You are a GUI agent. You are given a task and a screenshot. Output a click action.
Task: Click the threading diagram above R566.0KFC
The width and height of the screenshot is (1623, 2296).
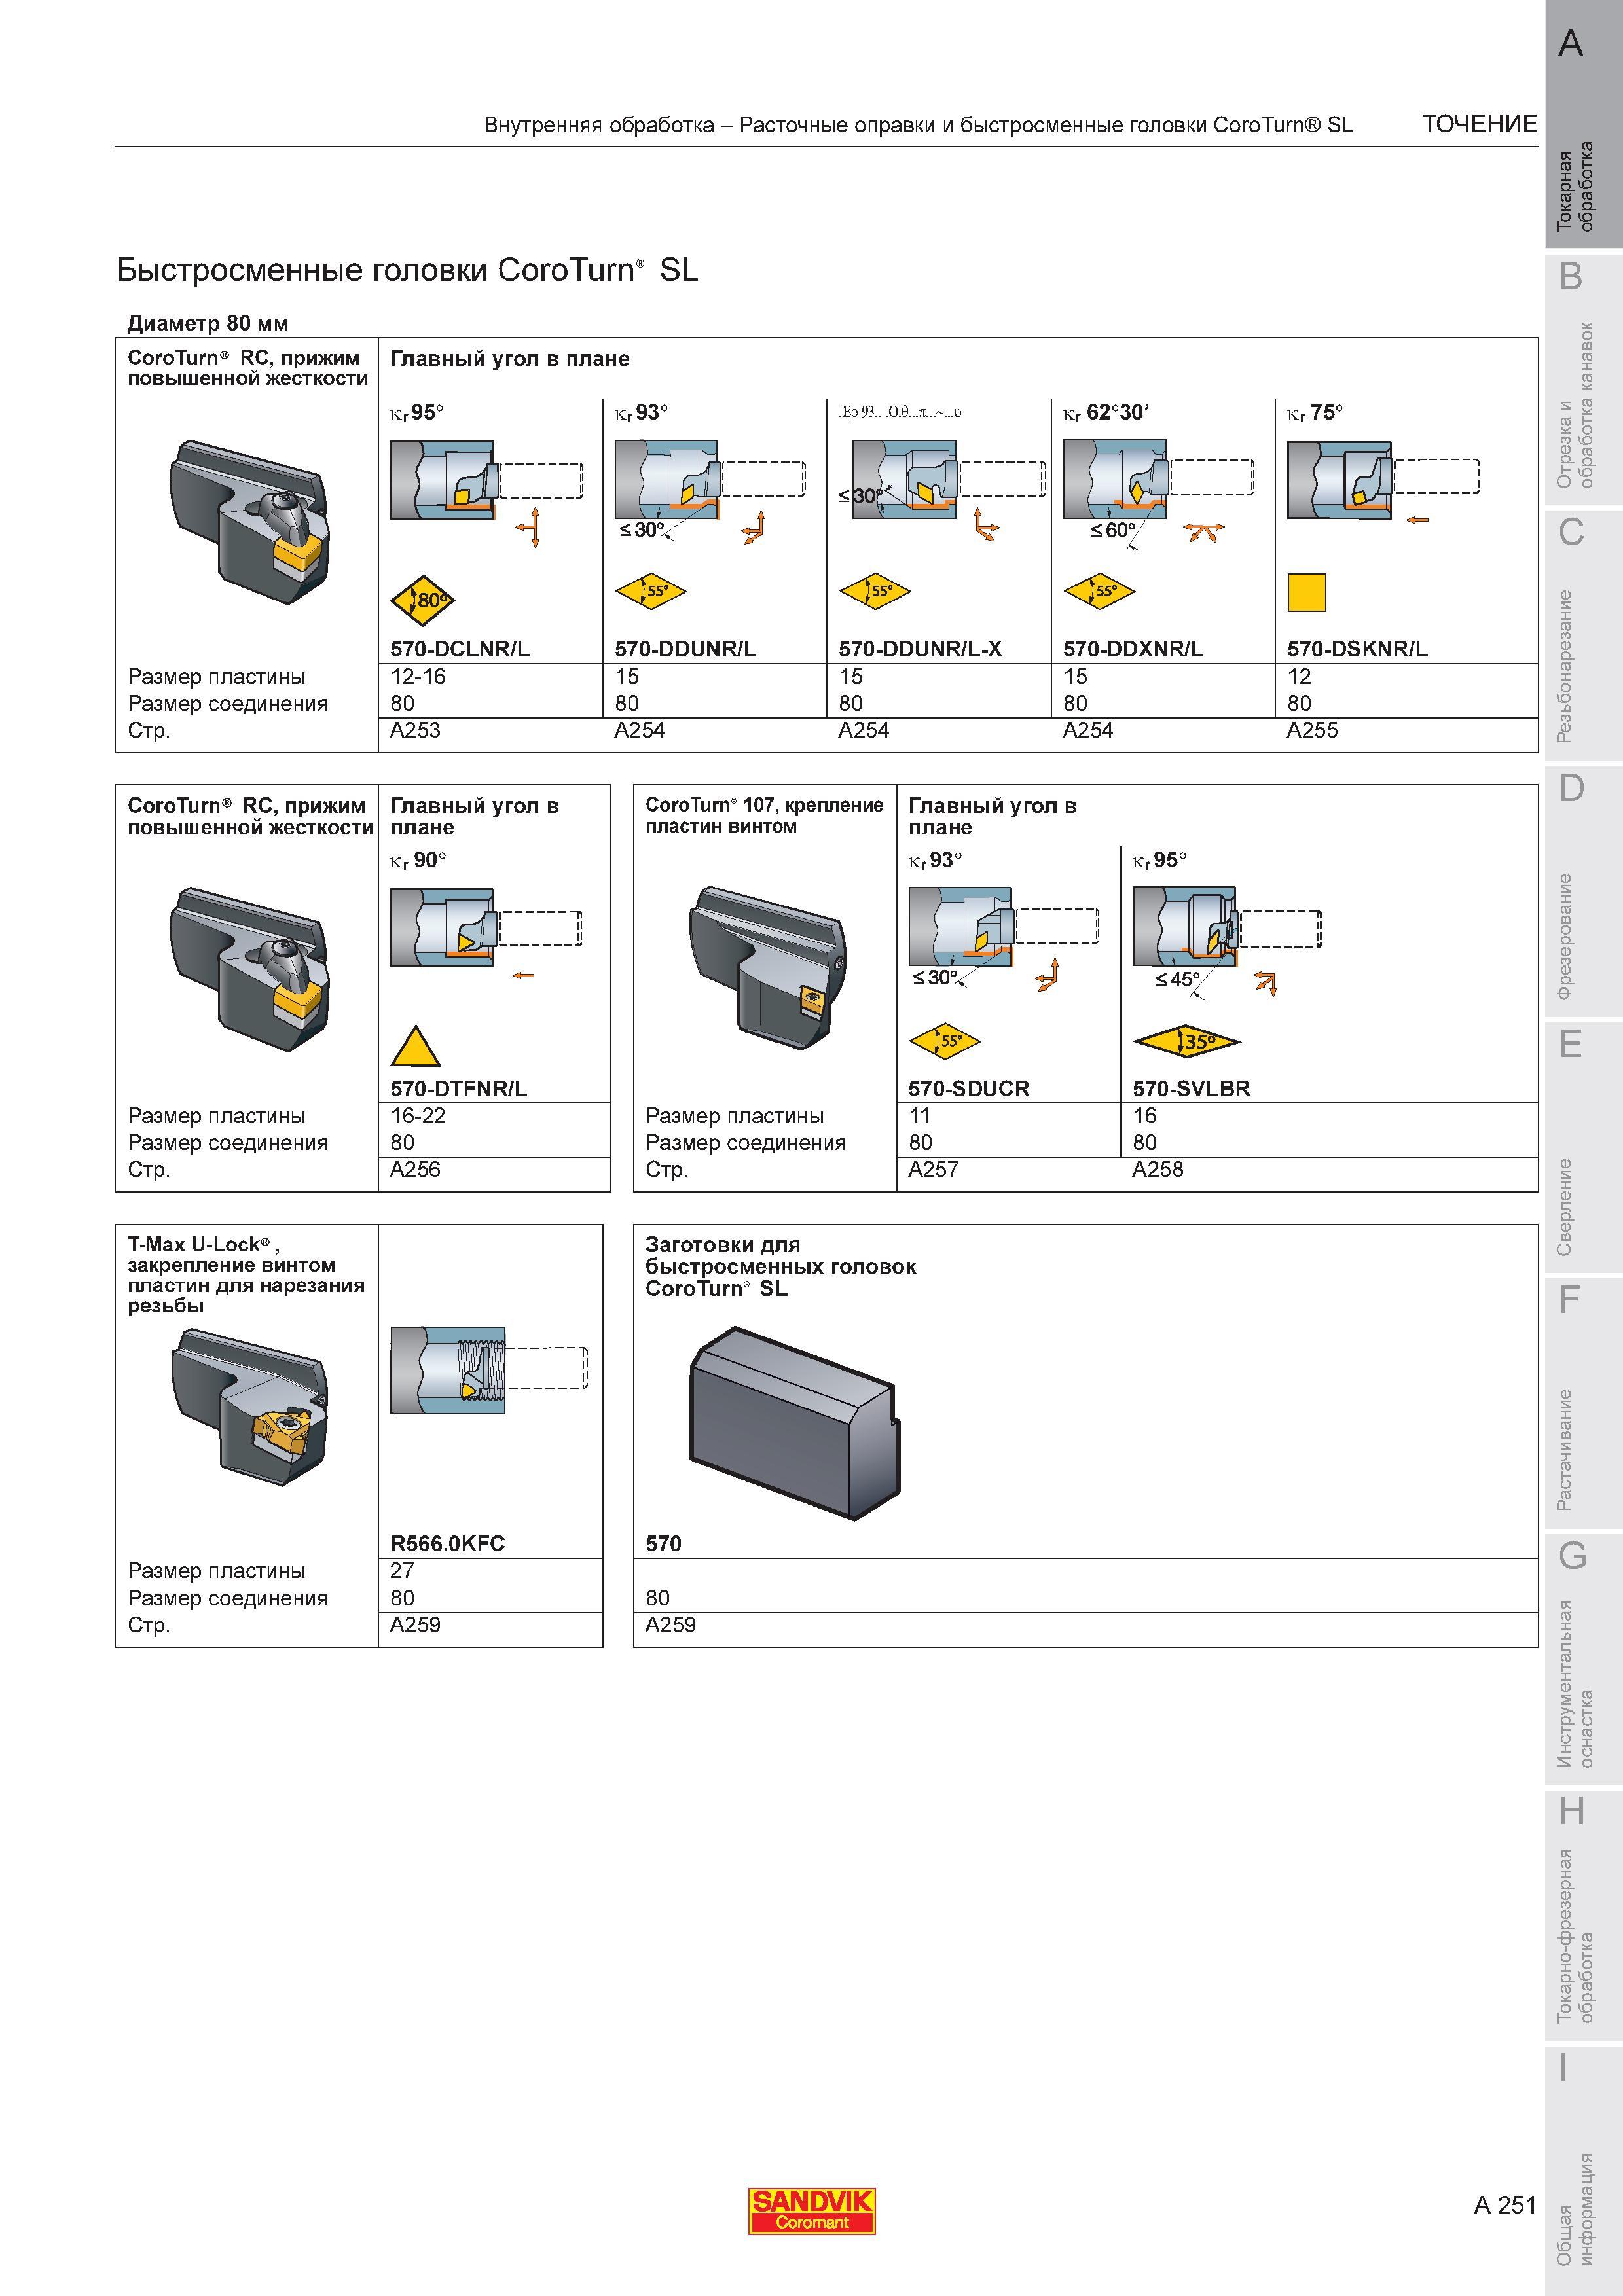pyautogui.click(x=489, y=1370)
